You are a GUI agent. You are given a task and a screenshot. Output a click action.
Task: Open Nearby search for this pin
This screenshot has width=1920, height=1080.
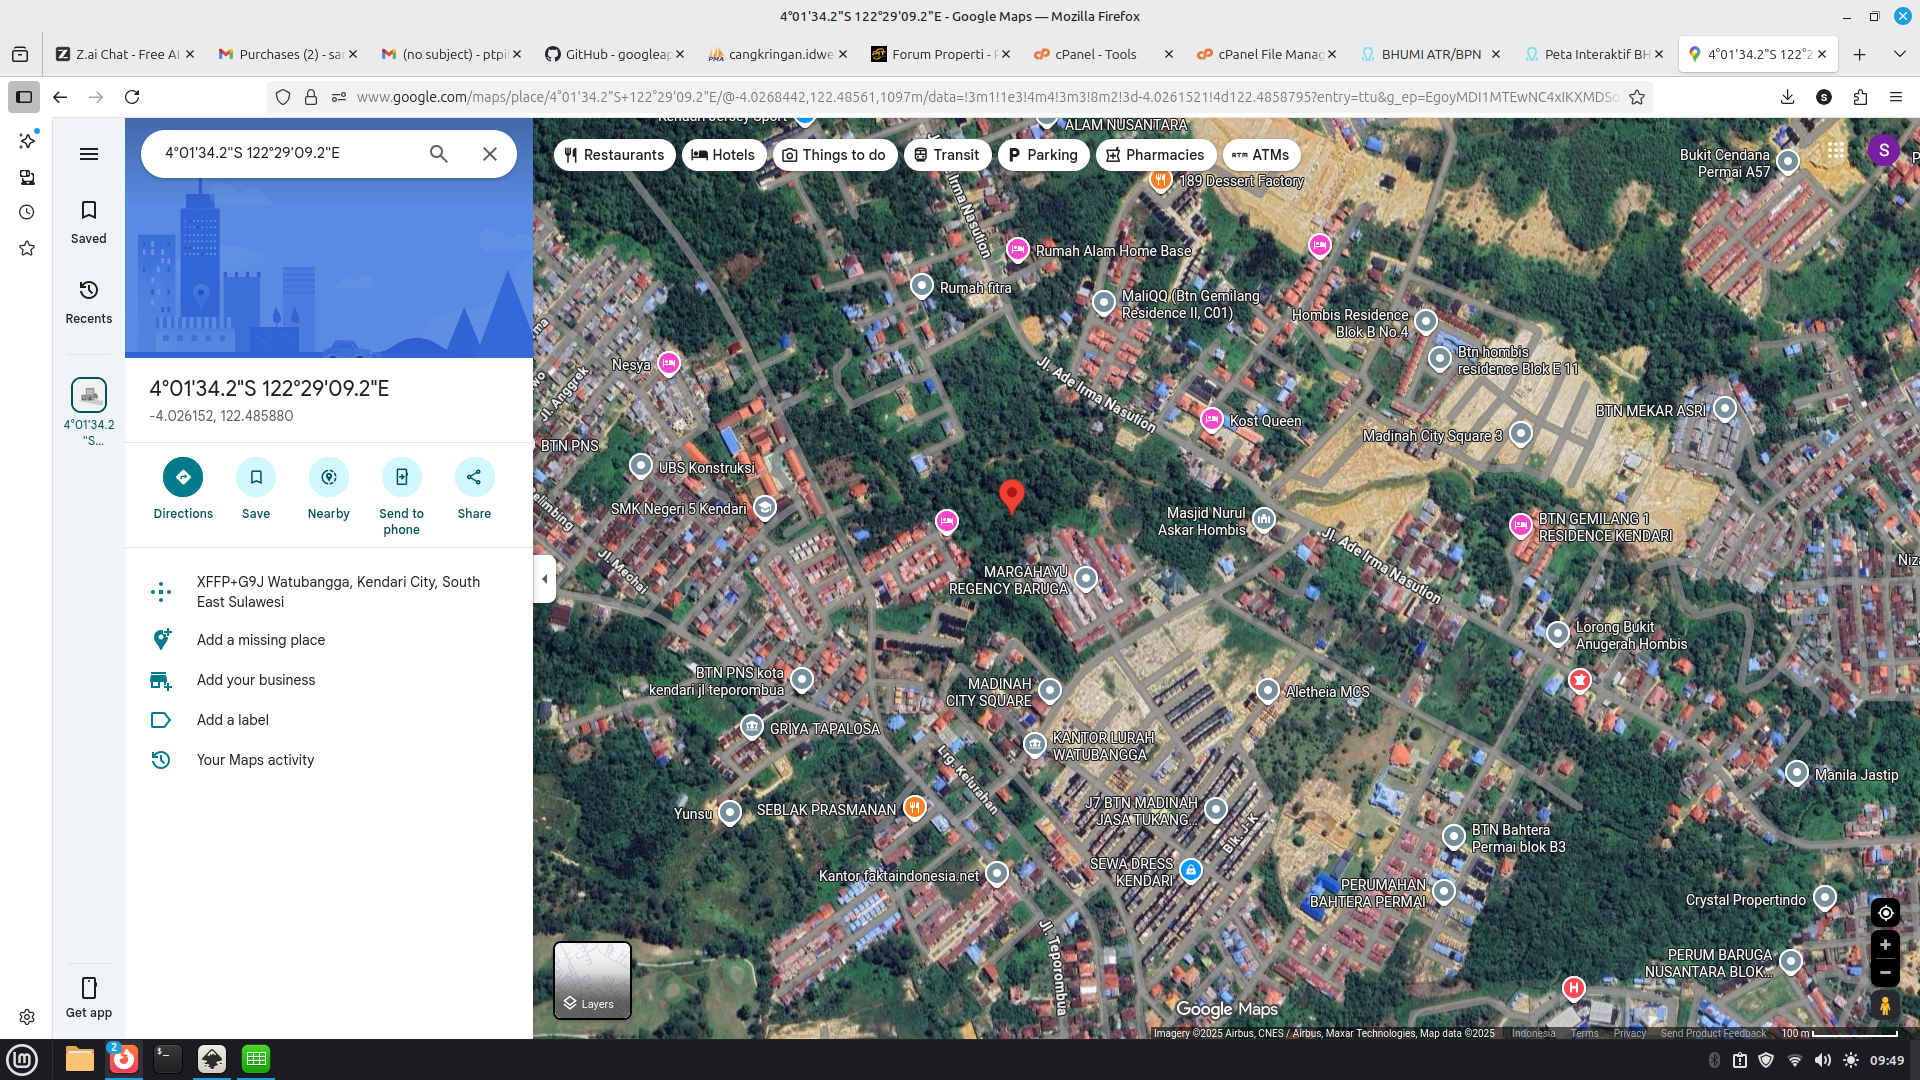[x=329, y=477]
